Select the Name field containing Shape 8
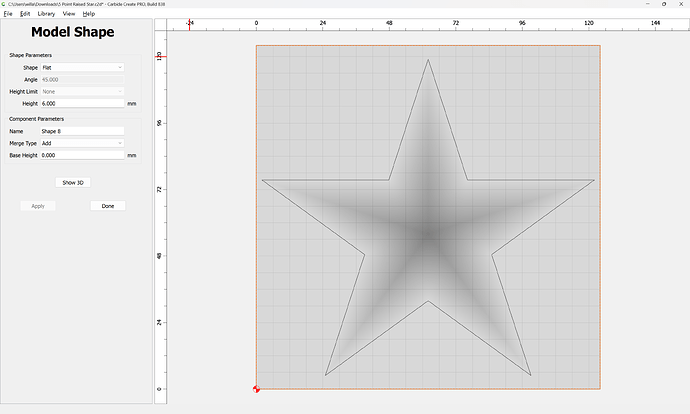The height and width of the screenshot is (414, 690). 82,131
